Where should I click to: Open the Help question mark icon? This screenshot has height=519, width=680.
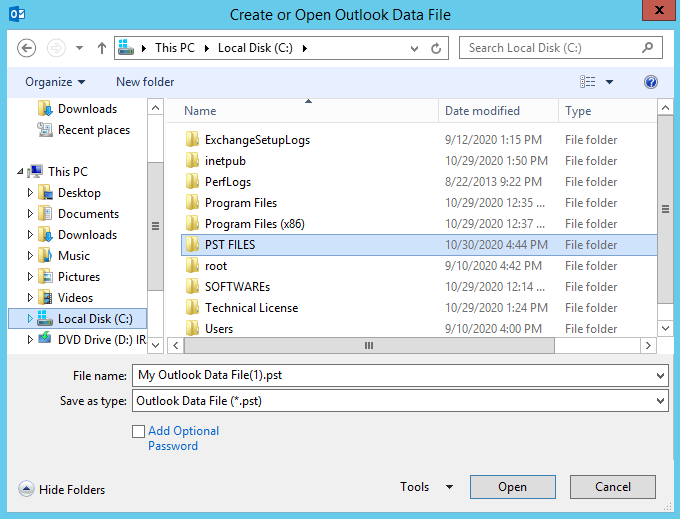[x=651, y=82]
